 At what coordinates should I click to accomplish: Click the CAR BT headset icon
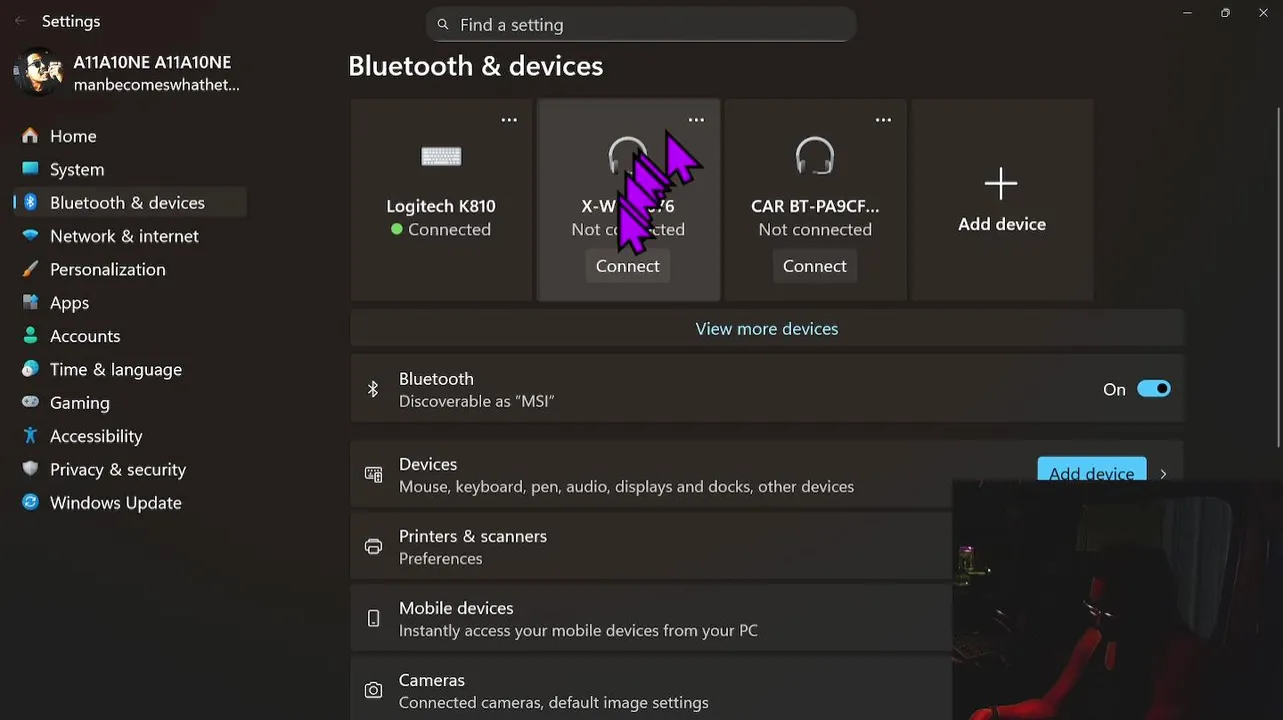click(815, 156)
